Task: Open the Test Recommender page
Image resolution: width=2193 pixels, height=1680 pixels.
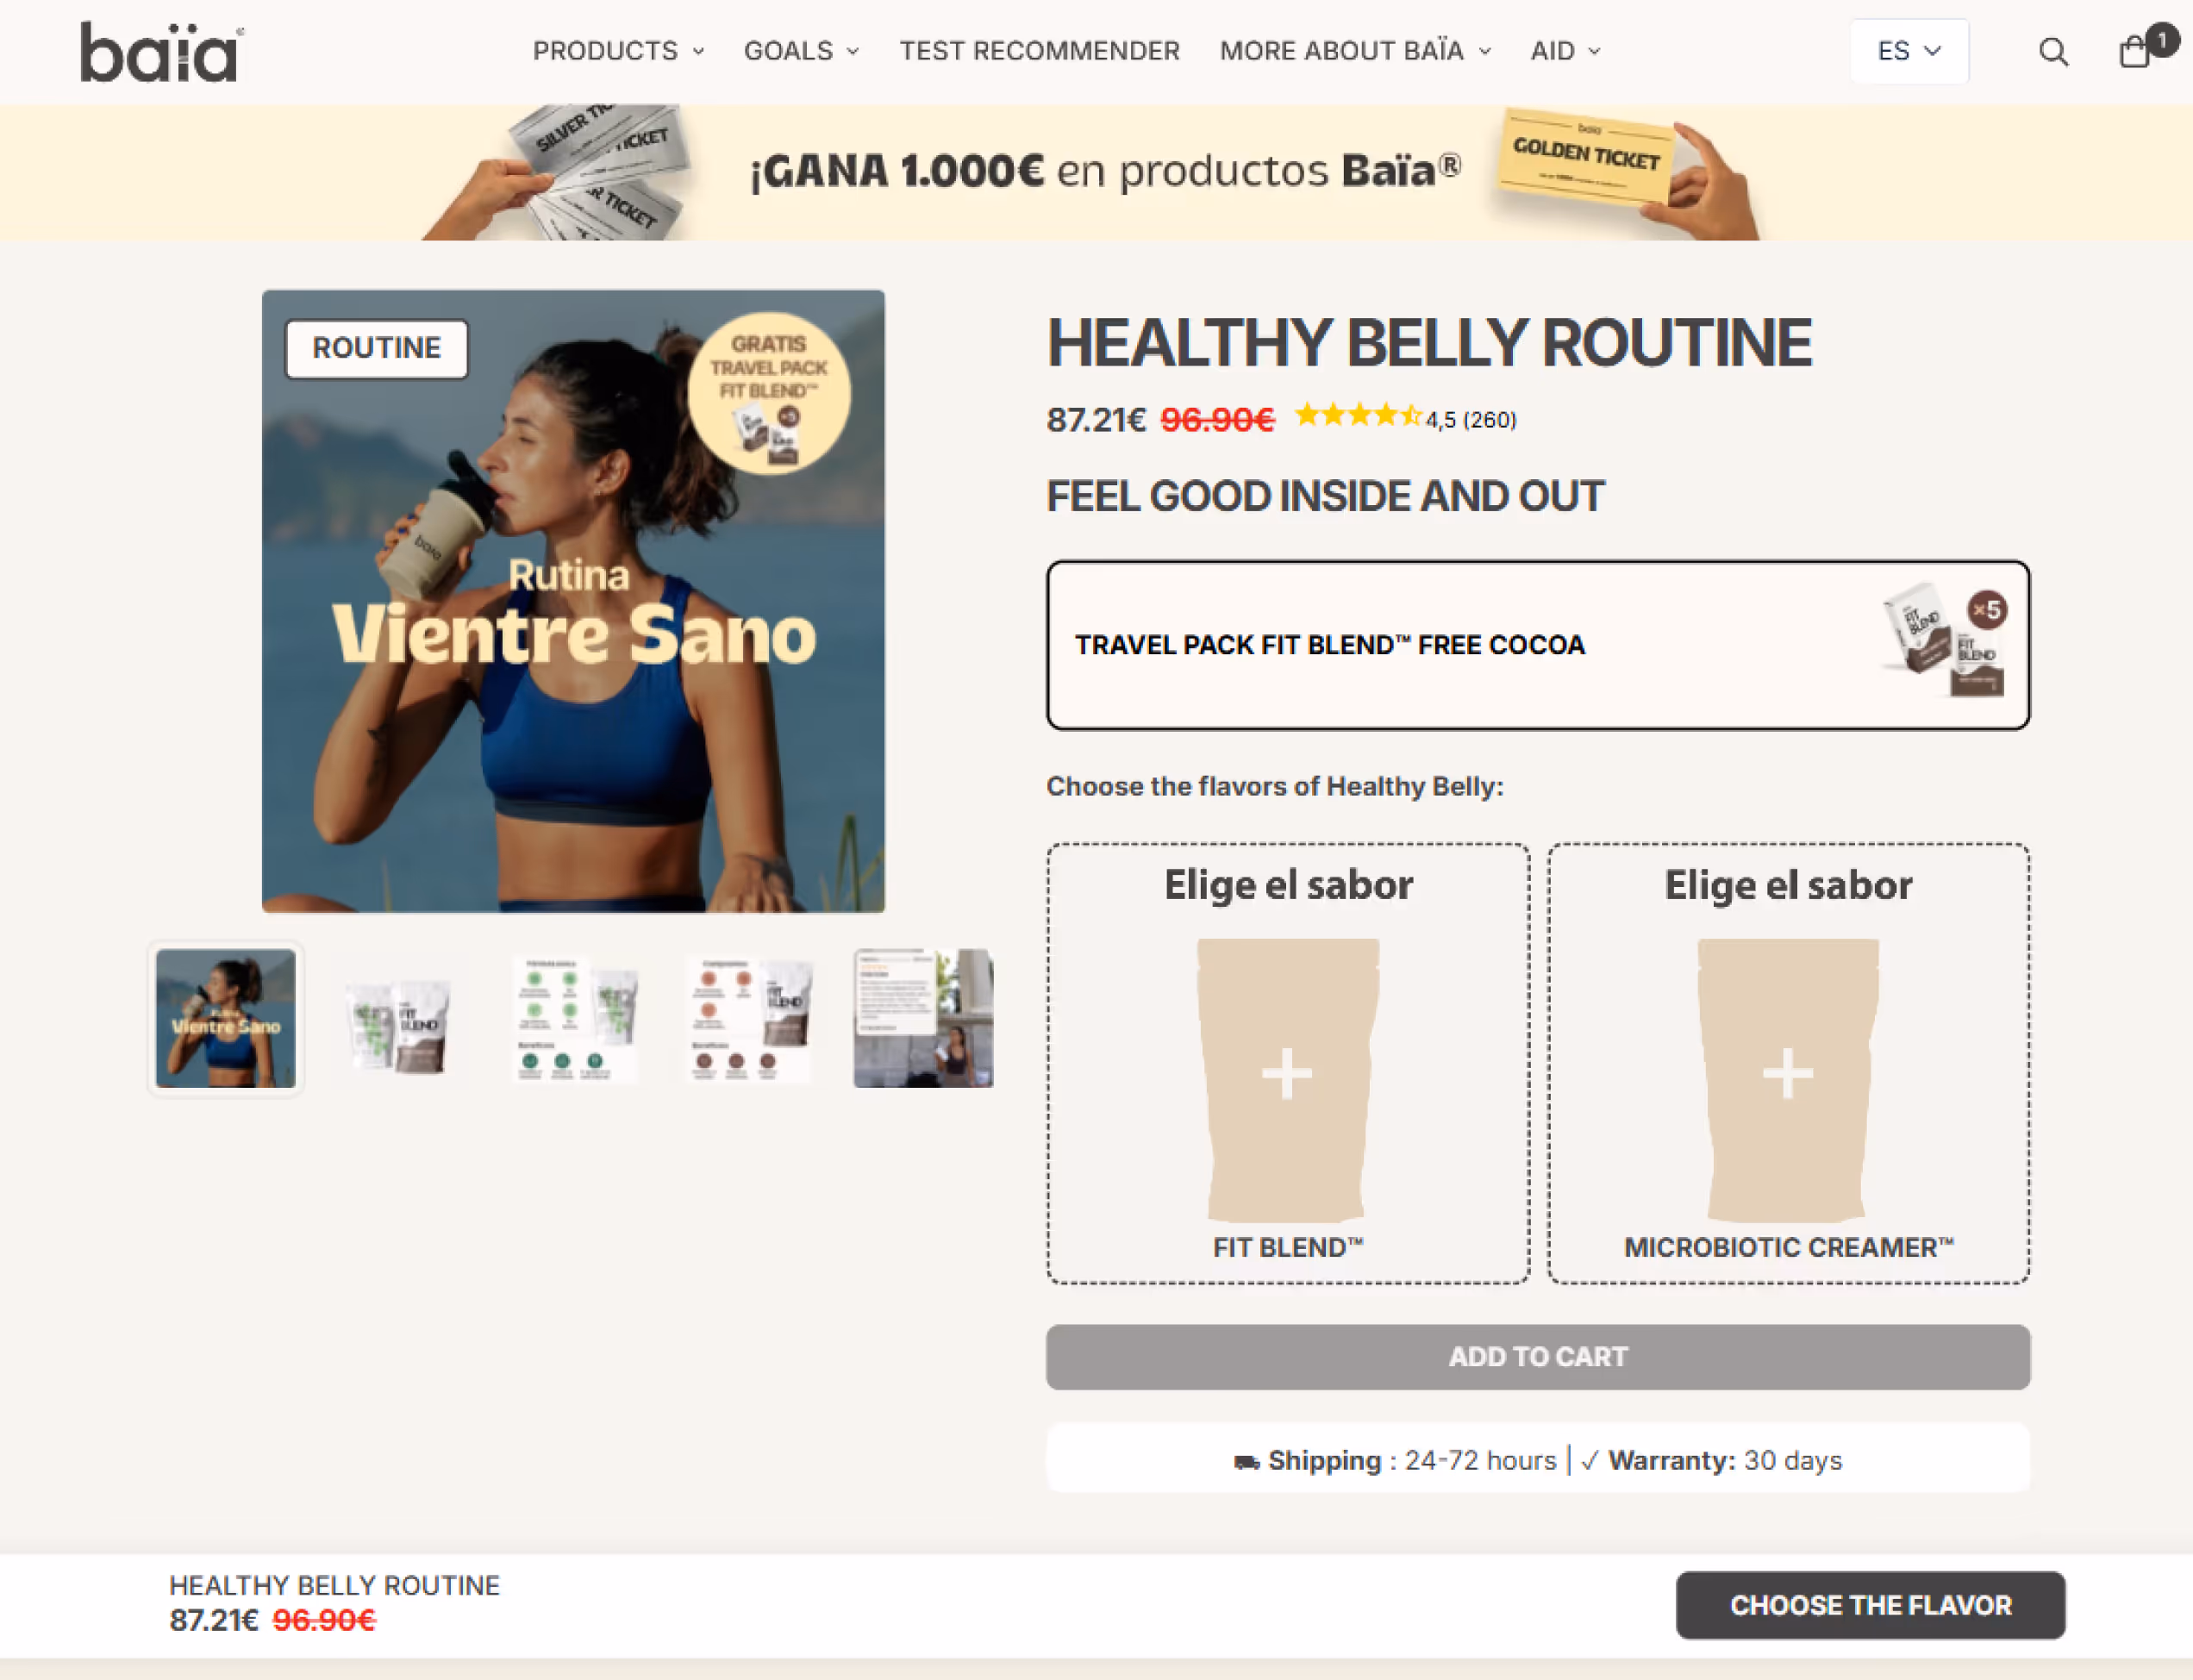Action: [1039, 51]
